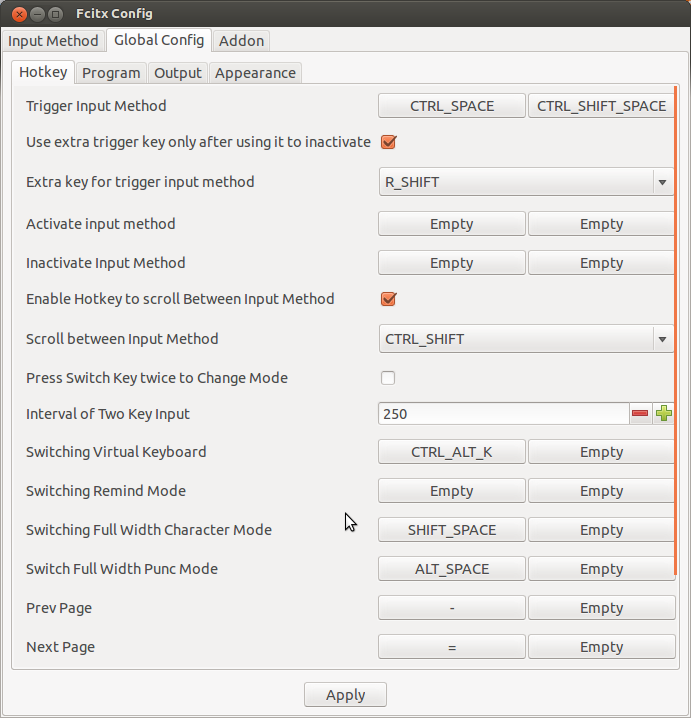Click the Prev Page '-' hotkey button
This screenshot has height=718, width=691.
(x=452, y=607)
